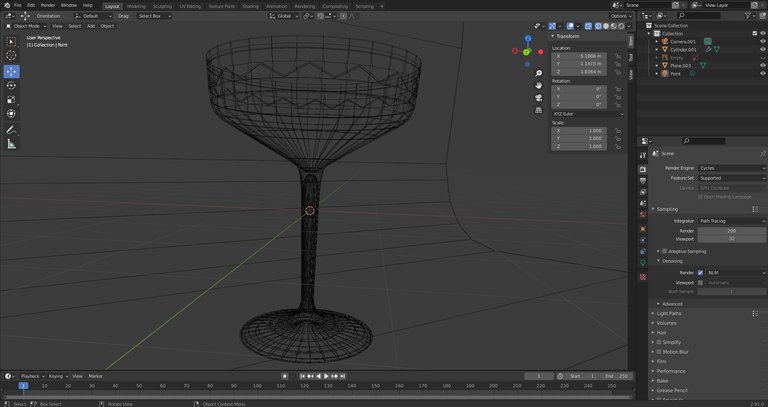Click the Render samples field showing 200
The height and width of the screenshot is (407, 768).
[x=731, y=230]
